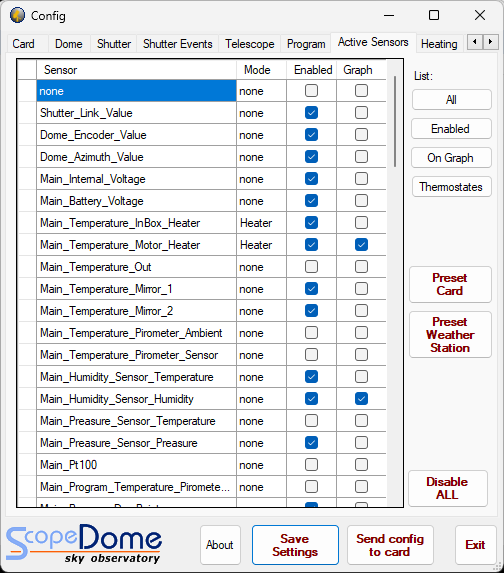504x573 pixels.
Task: Maximize the Config window
Action: coord(434,15)
